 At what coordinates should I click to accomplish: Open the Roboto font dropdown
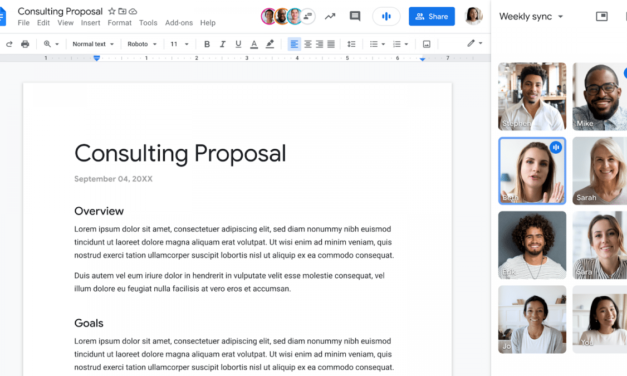tap(142, 44)
